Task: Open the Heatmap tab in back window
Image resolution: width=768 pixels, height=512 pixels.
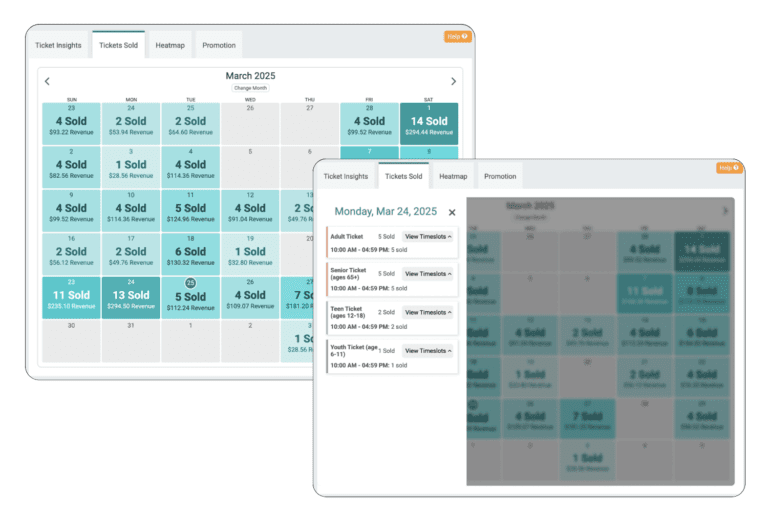Action: pyautogui.click(x=170, y=46)
